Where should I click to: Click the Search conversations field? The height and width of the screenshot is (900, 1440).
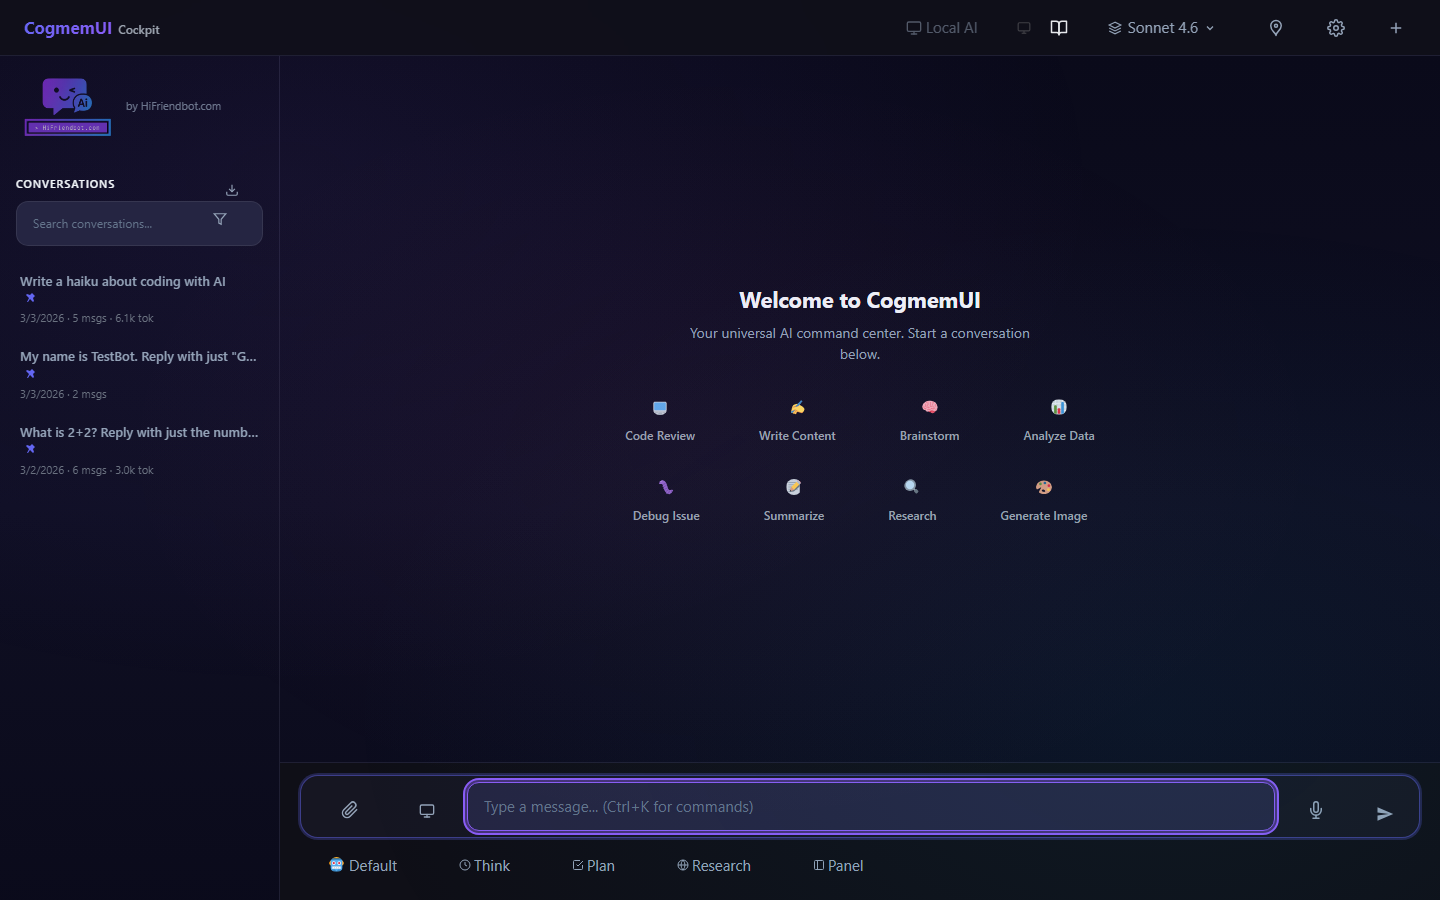click(x=139, y=223)
